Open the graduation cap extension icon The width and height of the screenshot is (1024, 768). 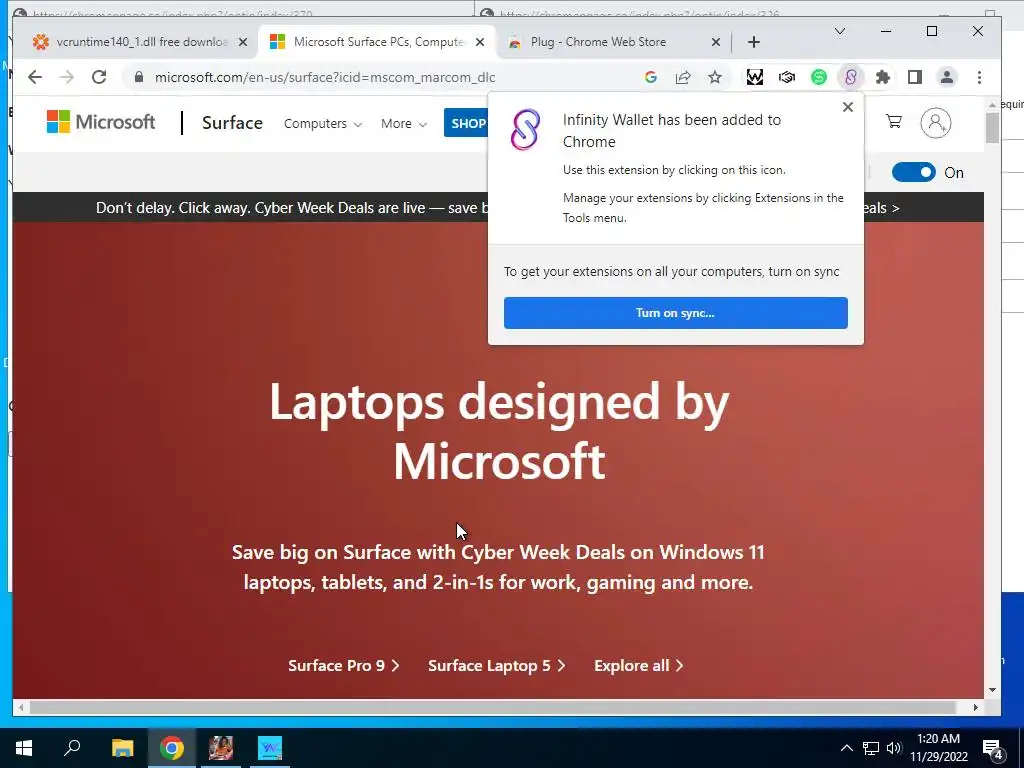click(787, 77)
